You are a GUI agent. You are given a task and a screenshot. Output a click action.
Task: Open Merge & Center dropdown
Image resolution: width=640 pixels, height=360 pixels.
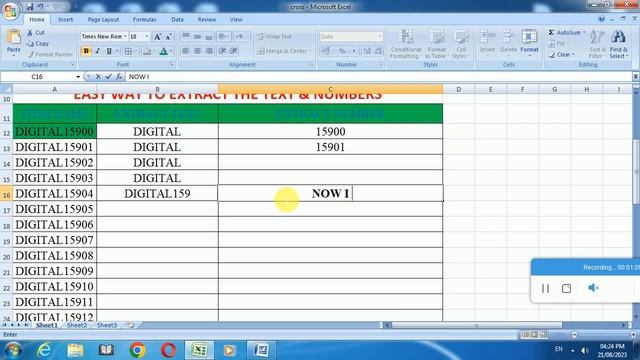(x=311, y=51)
